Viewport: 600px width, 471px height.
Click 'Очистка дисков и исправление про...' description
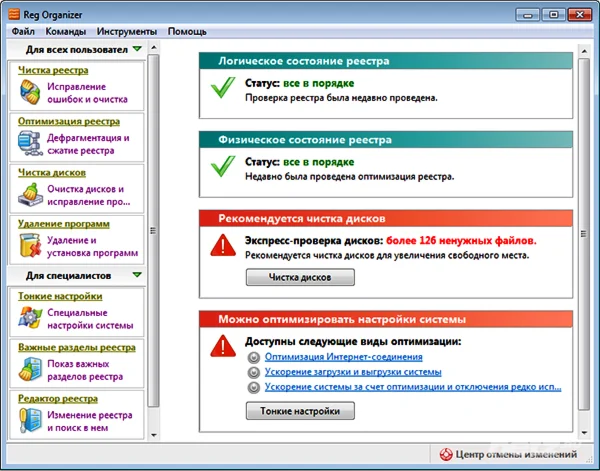click(89, 196)
